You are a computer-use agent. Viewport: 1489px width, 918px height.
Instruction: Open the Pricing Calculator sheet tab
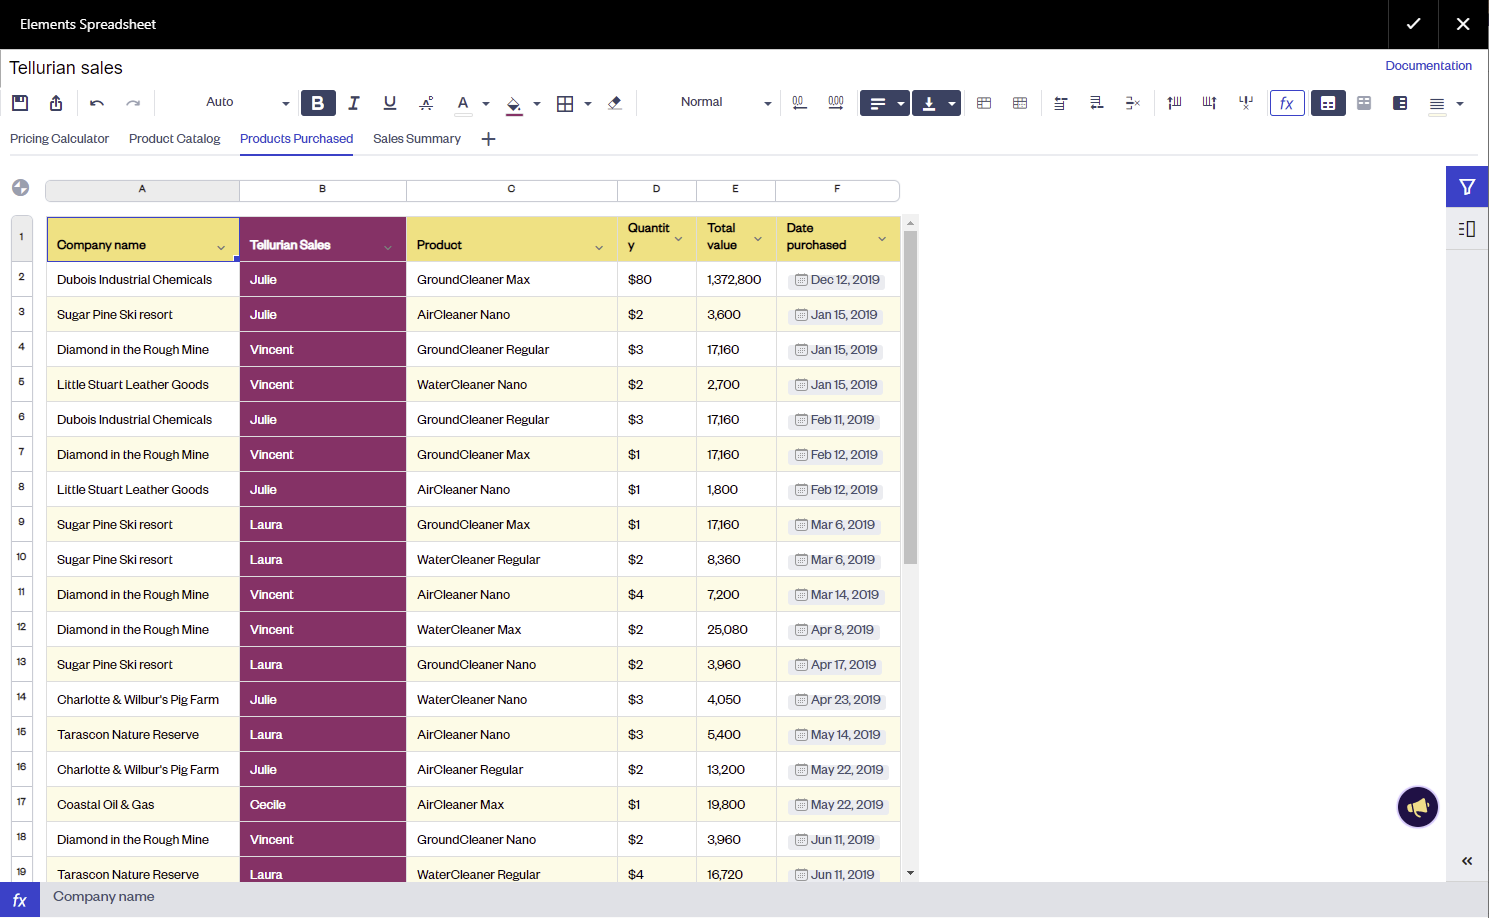(x=59, y=139)
